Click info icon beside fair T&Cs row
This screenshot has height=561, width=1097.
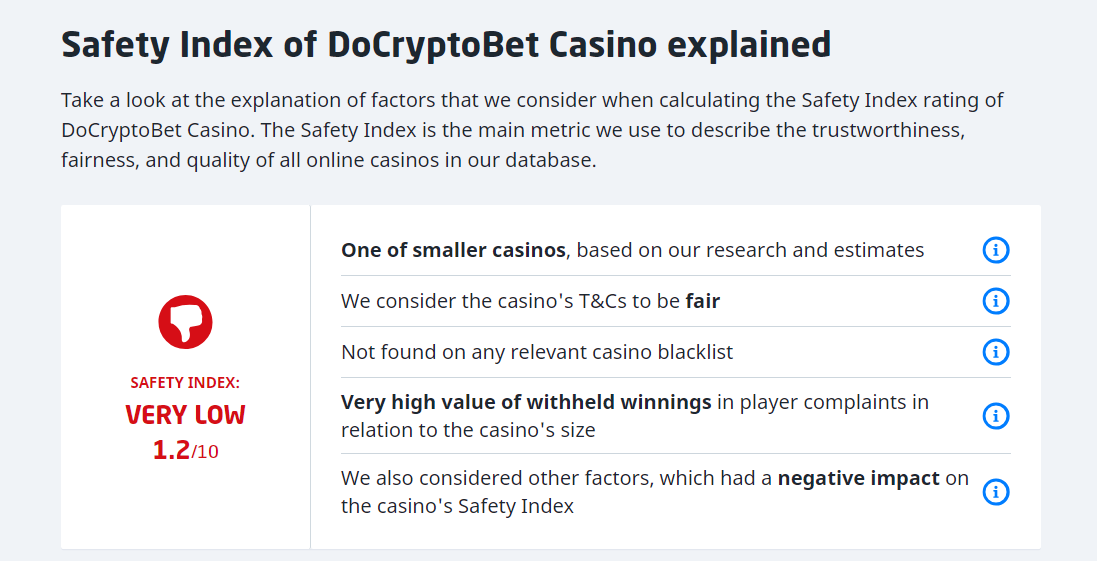tap(995, 301)
